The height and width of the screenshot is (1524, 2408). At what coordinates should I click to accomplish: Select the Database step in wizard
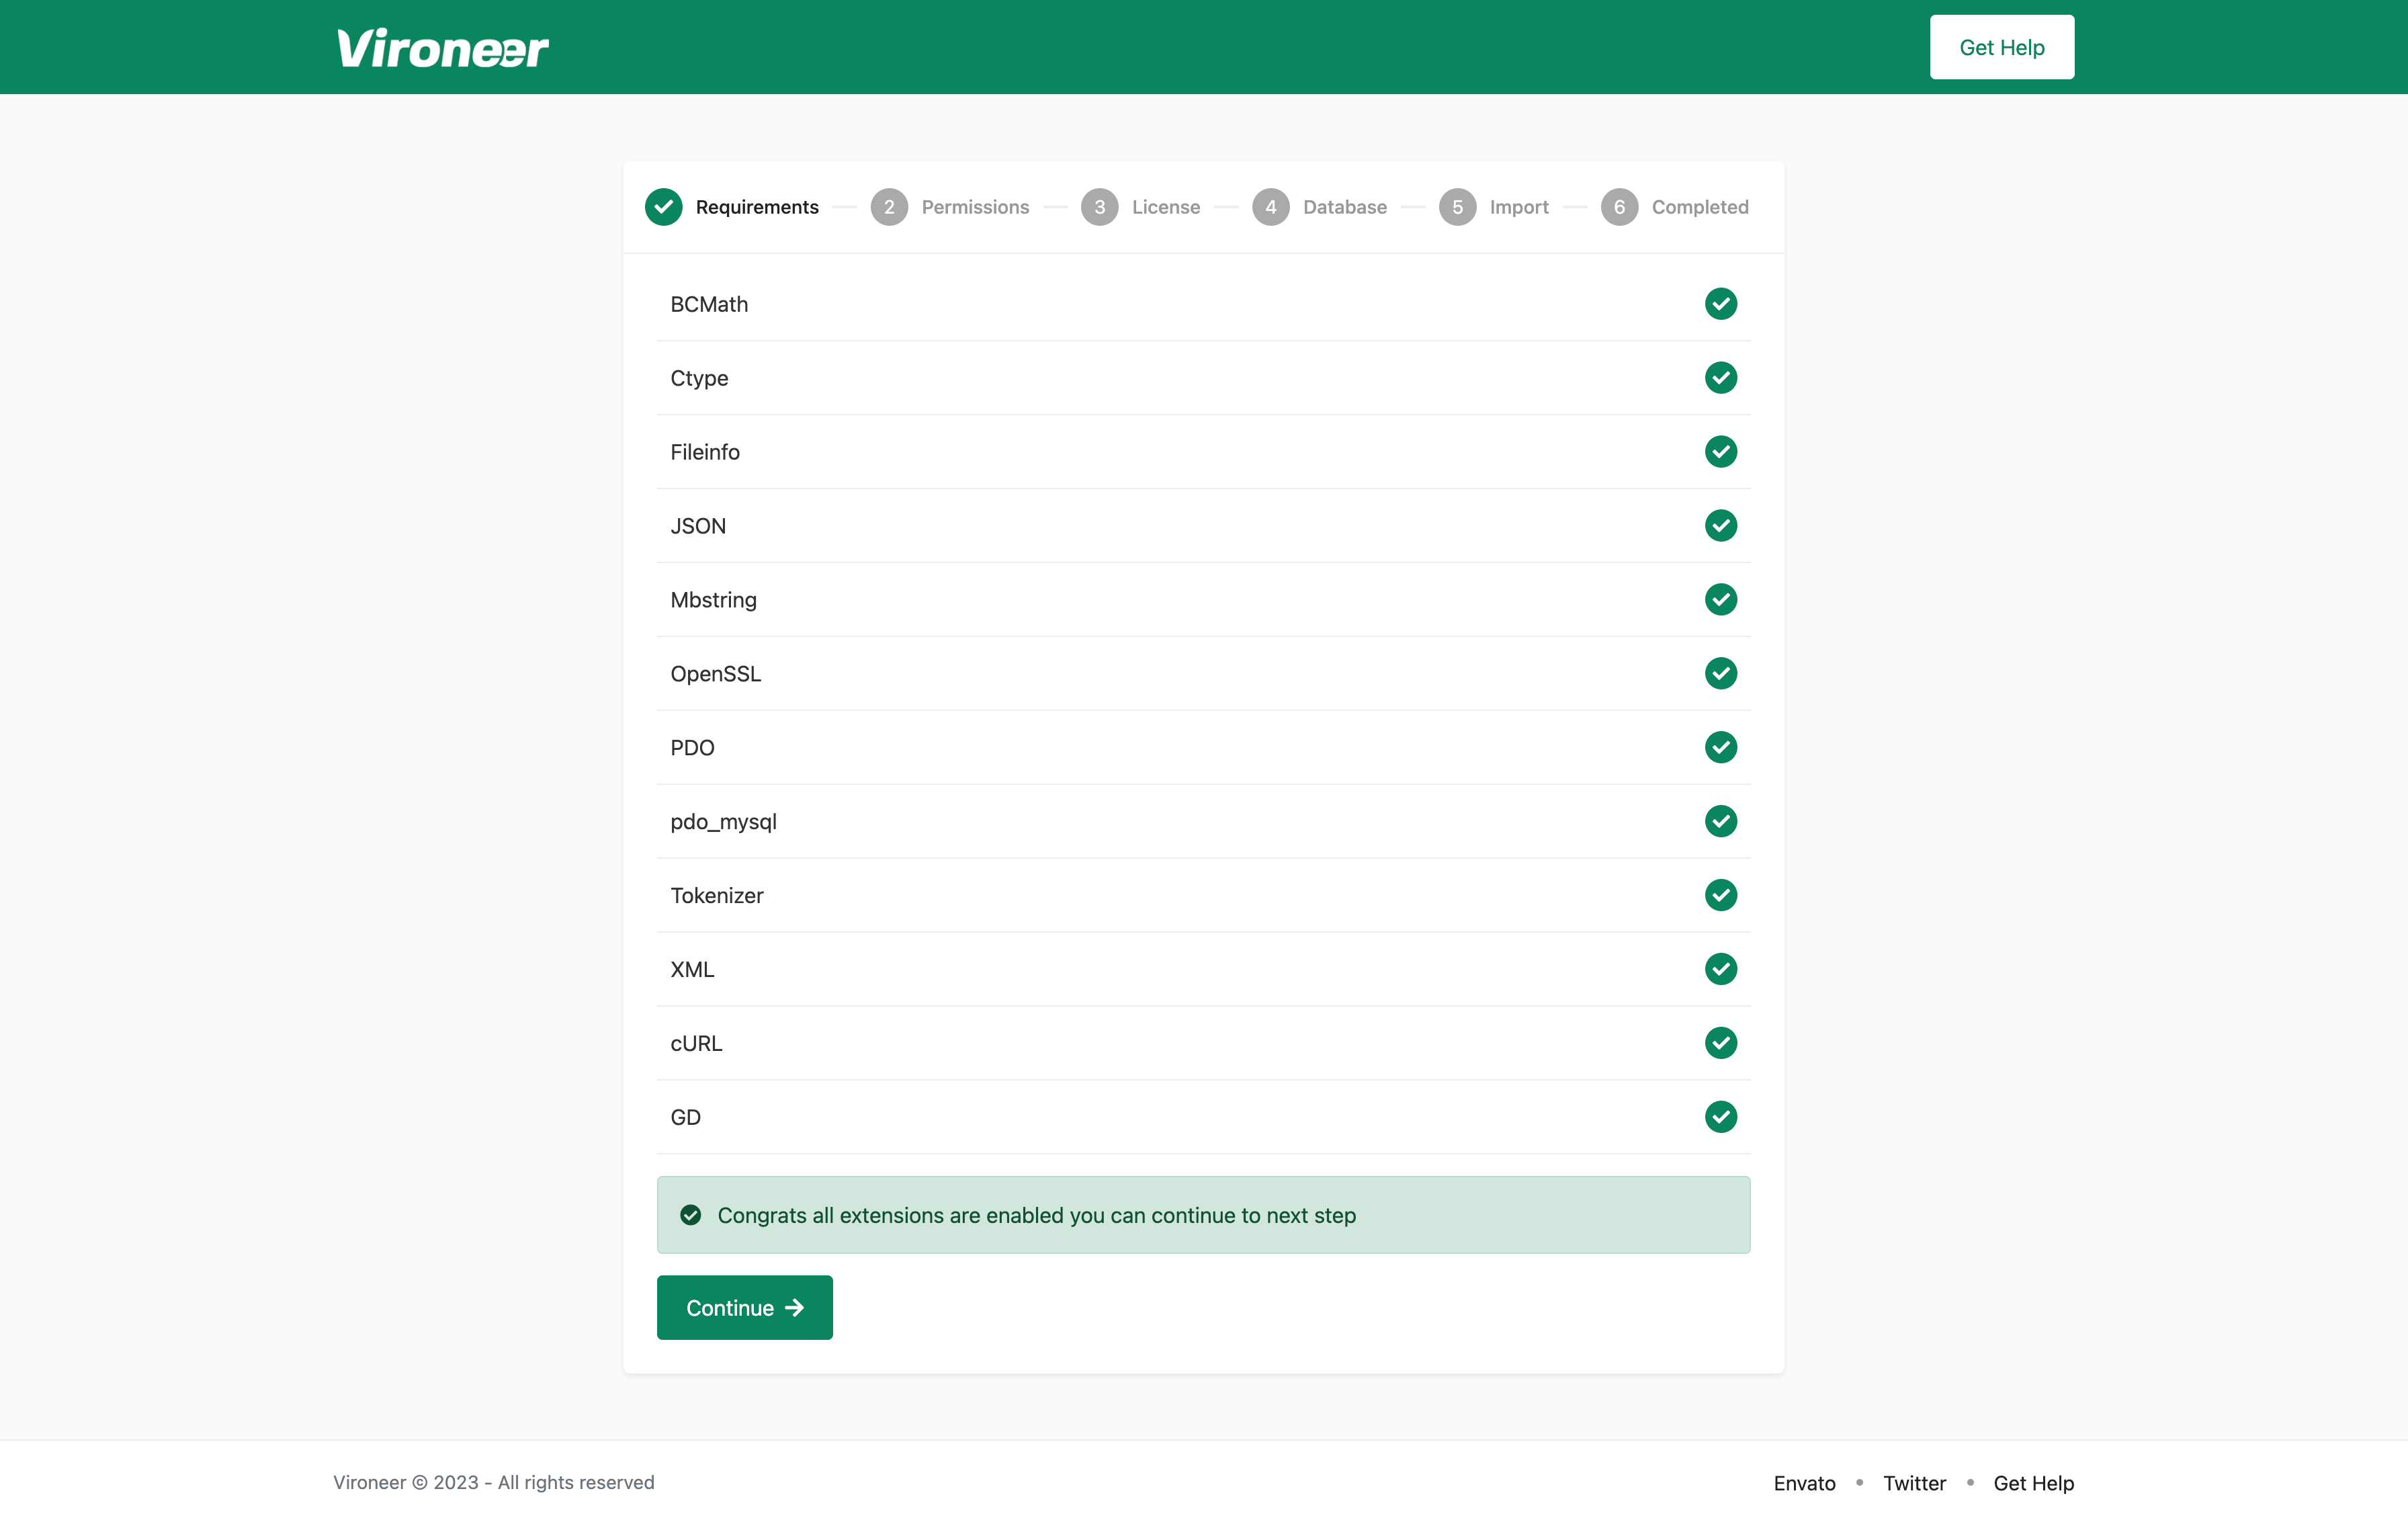pos(1344,207)
